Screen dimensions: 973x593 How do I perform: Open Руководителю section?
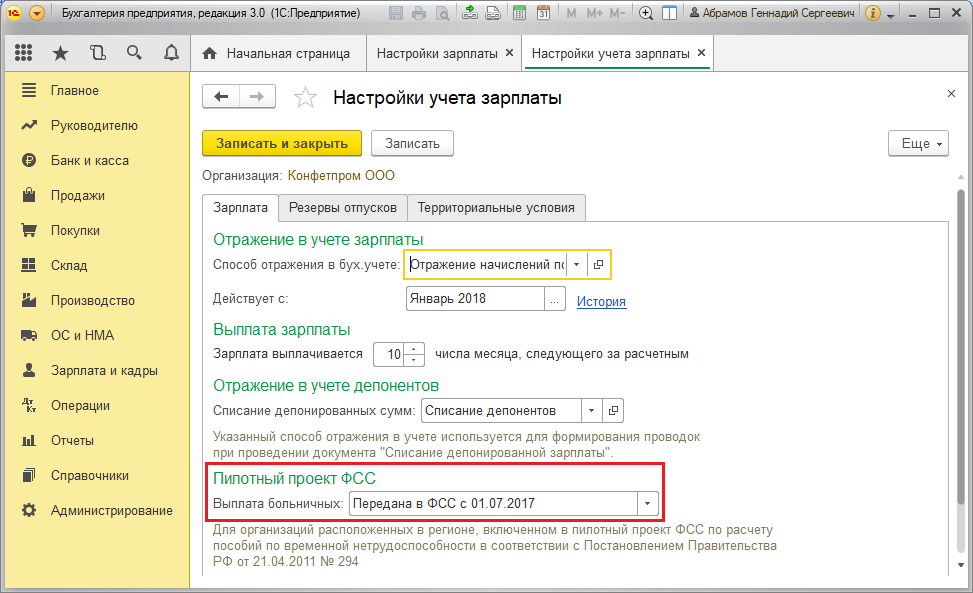[x=97, y=125]
